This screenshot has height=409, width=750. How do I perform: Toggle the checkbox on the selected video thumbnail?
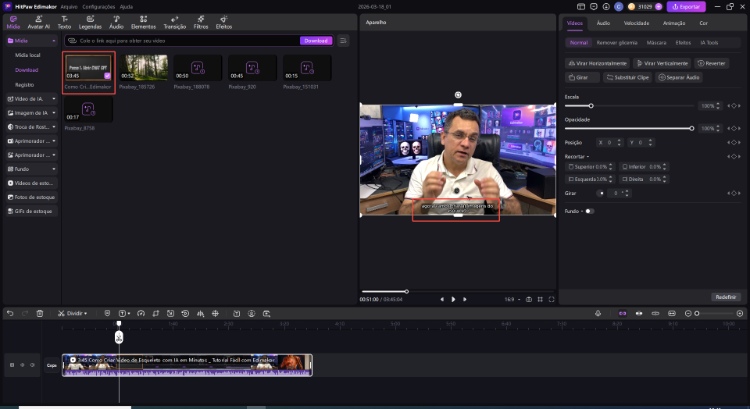coord(107,75)
